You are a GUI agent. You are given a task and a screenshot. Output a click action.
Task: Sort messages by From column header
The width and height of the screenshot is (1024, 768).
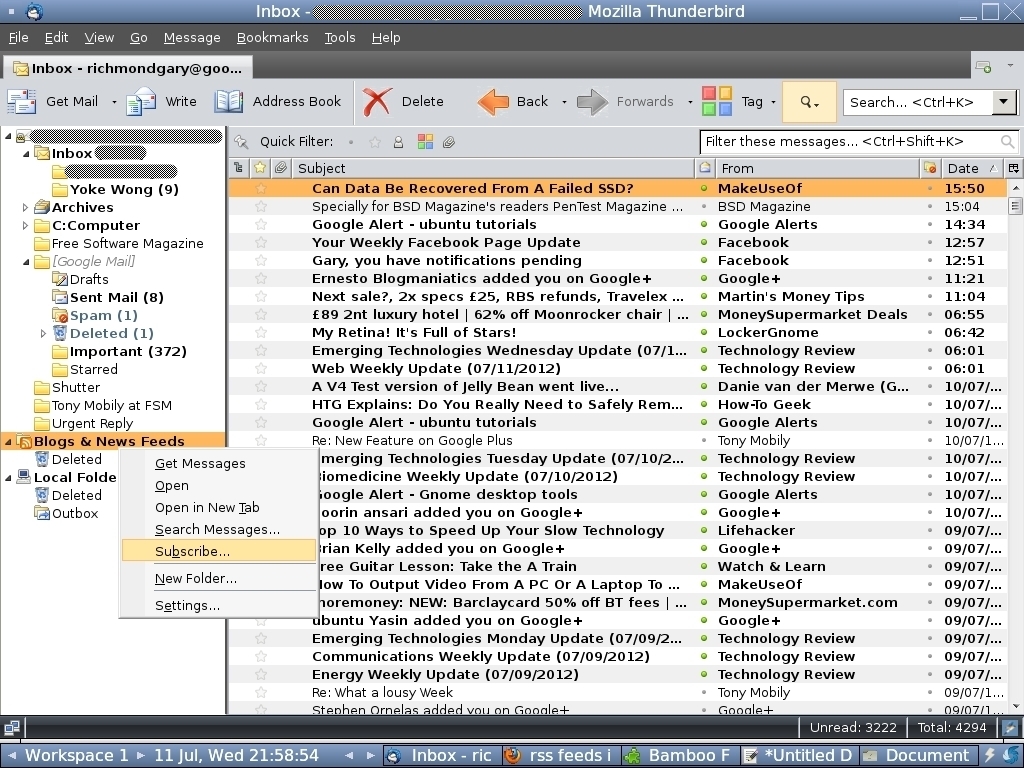click(818, 168)
